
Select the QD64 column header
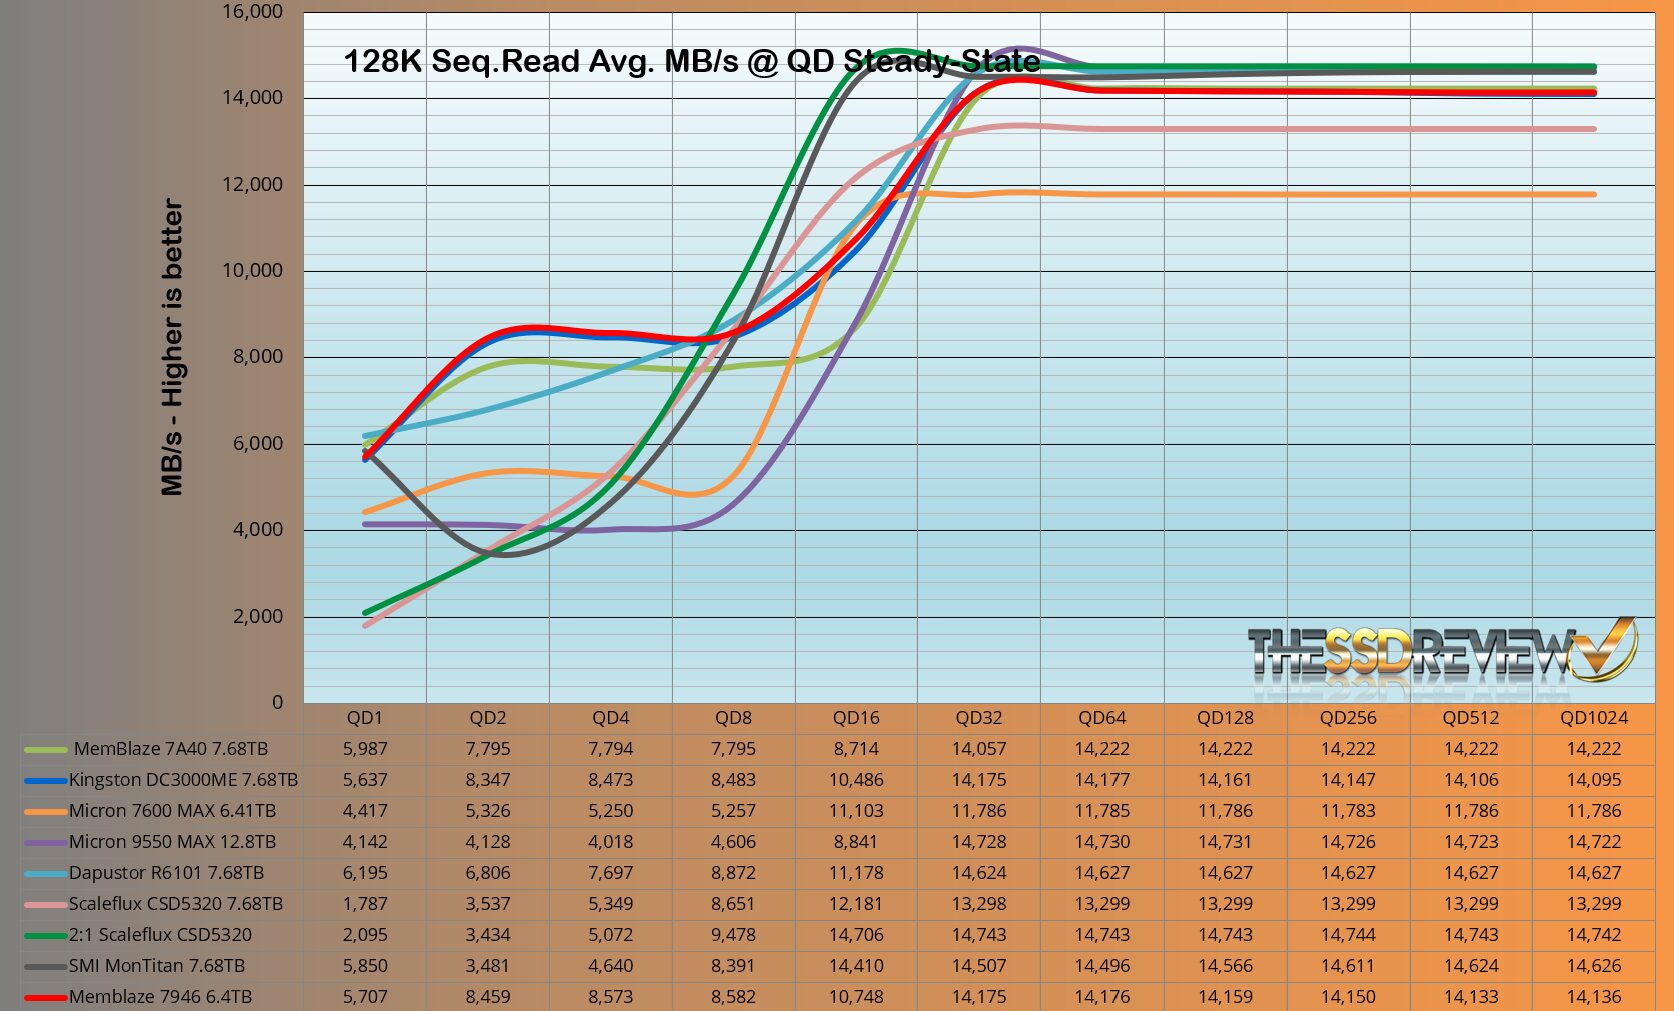[1102, 718]
